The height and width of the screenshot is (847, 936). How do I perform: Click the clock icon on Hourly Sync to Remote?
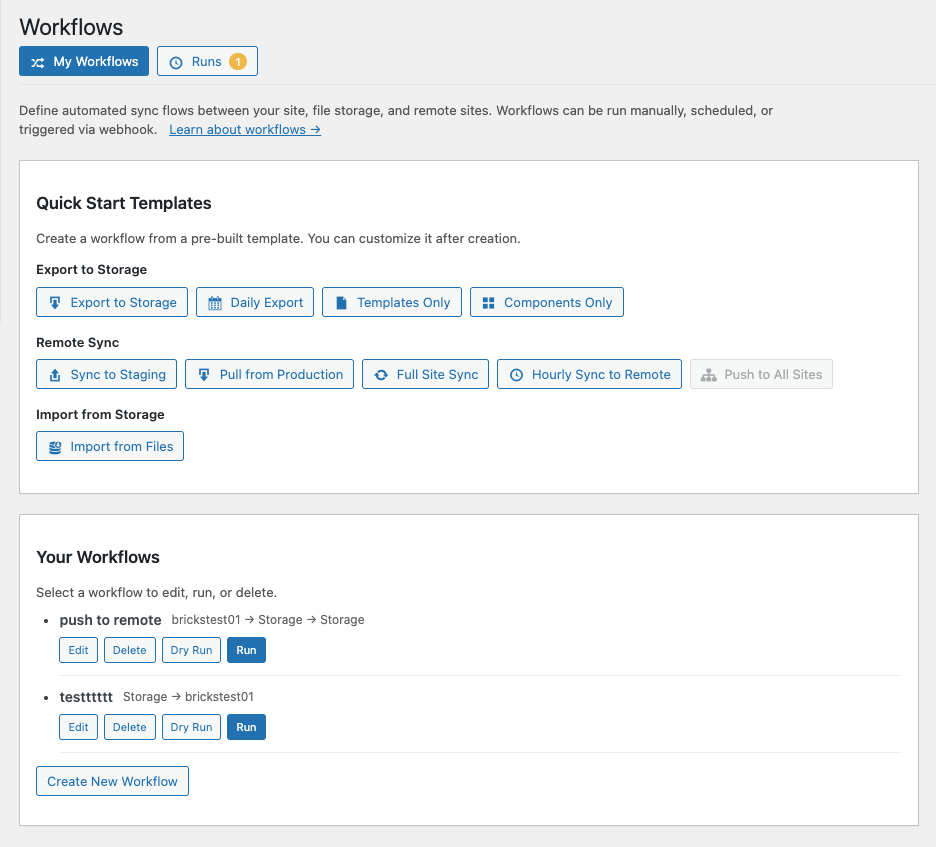click(516, 375)
